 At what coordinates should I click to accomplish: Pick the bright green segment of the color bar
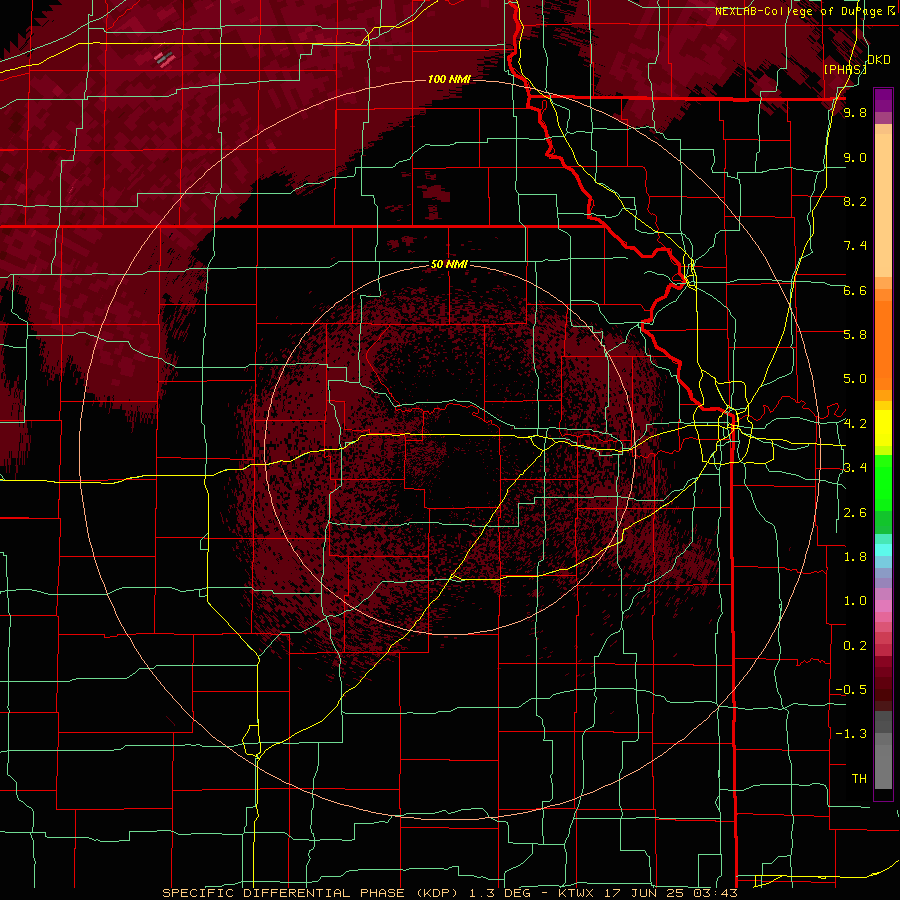click(x=883, y=482)
